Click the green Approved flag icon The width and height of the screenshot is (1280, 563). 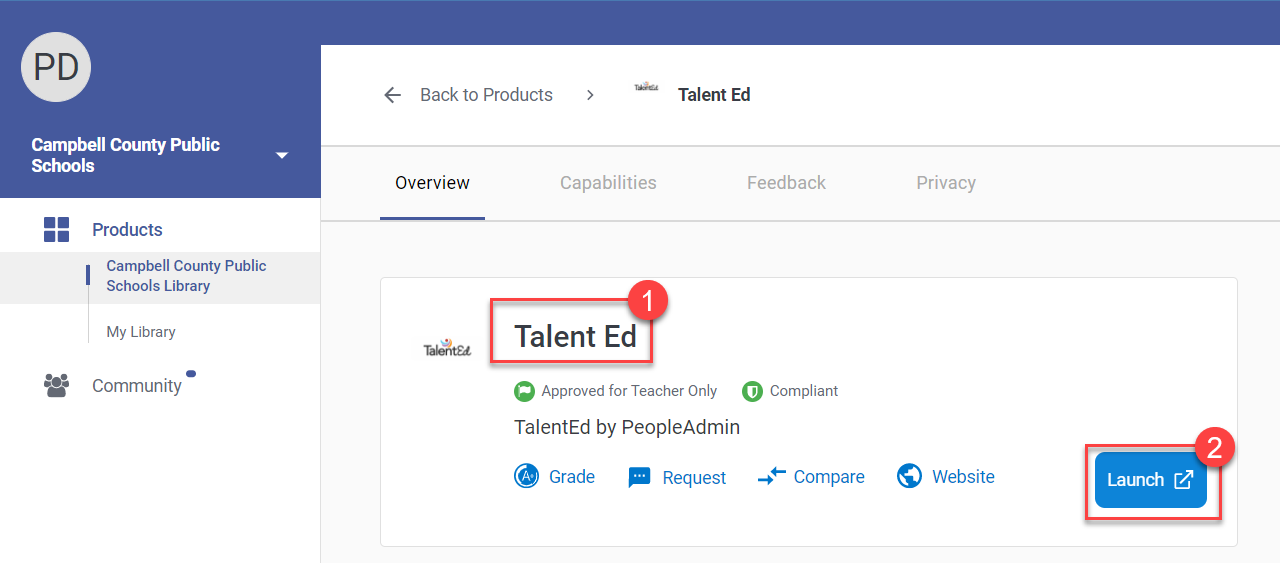524,391
